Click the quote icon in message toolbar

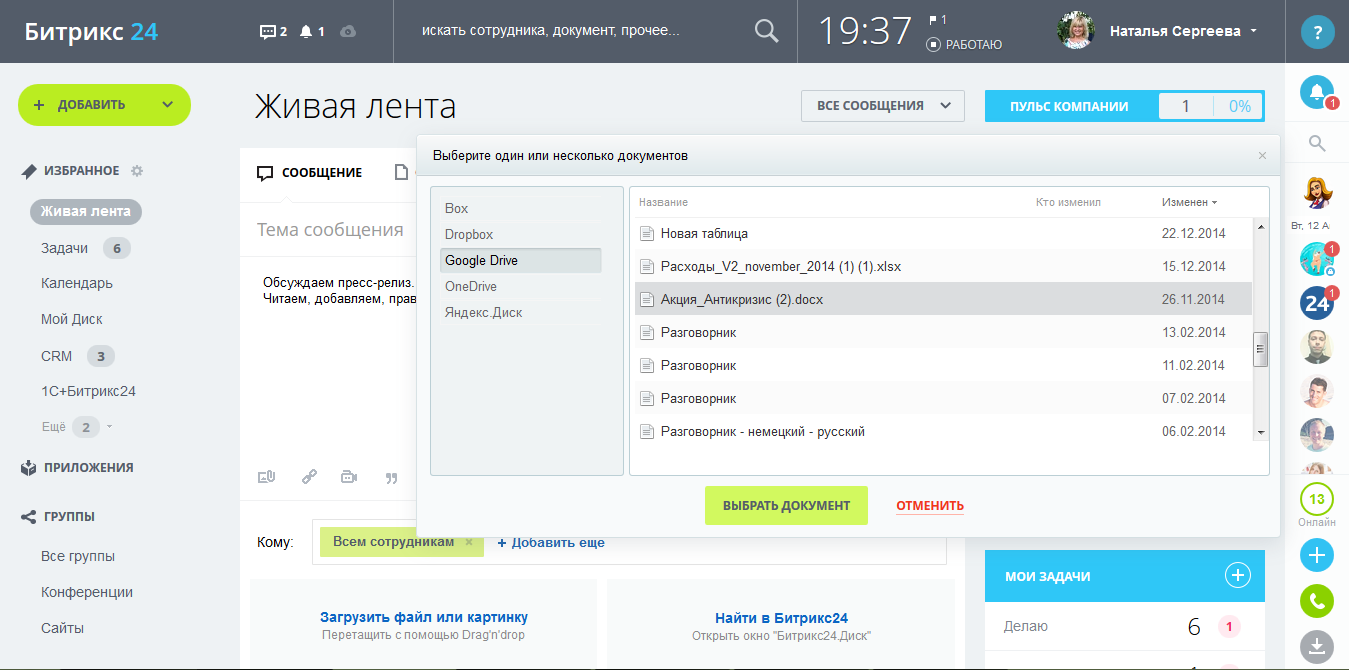391,478
